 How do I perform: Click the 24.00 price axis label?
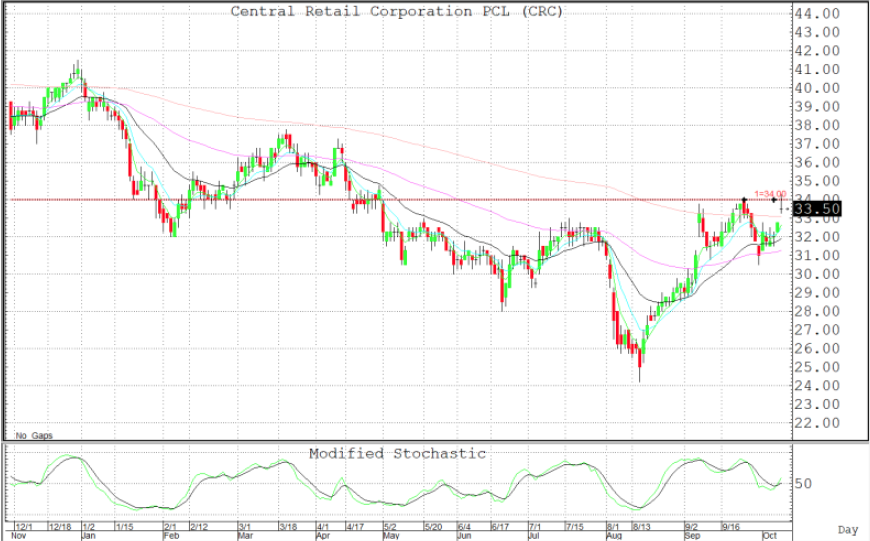[817, 386]
